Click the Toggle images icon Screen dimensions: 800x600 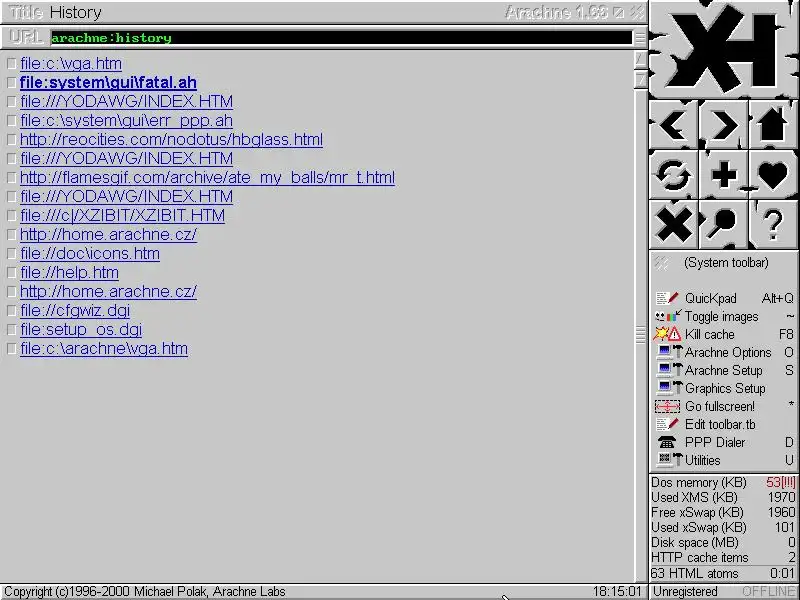(x=668, y=316)
